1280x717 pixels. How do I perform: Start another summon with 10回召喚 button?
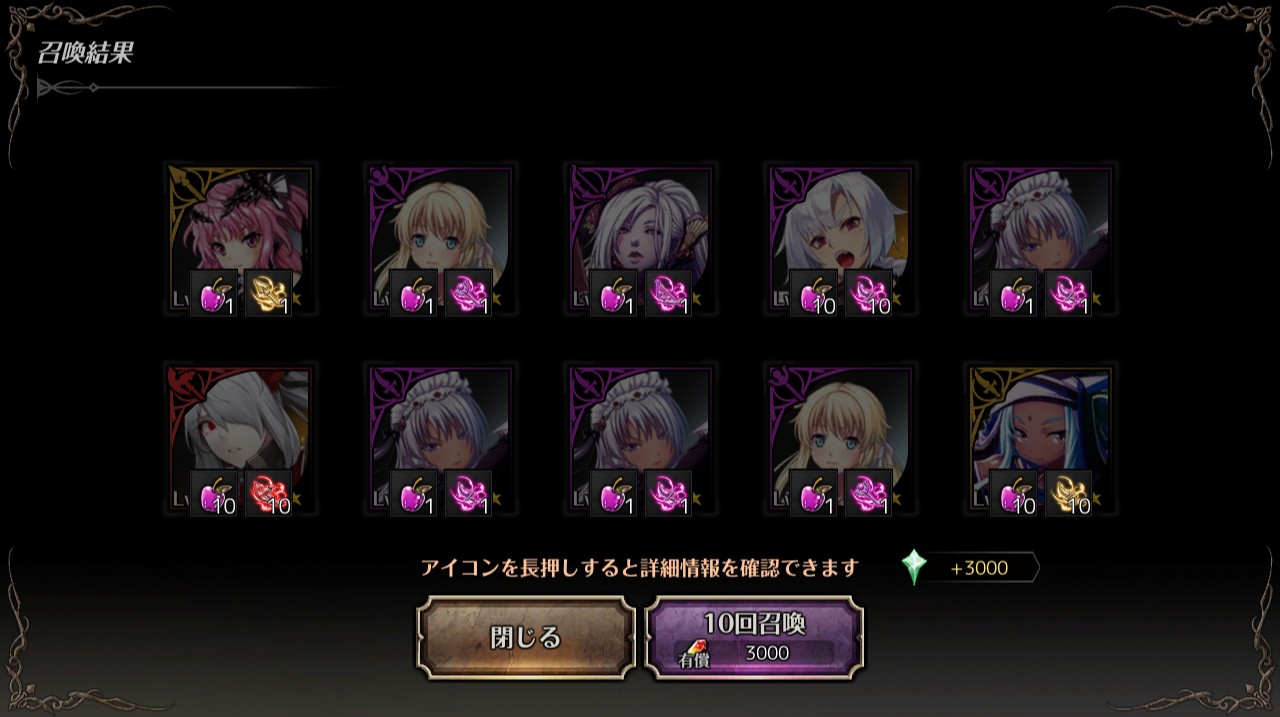point(754,638)
